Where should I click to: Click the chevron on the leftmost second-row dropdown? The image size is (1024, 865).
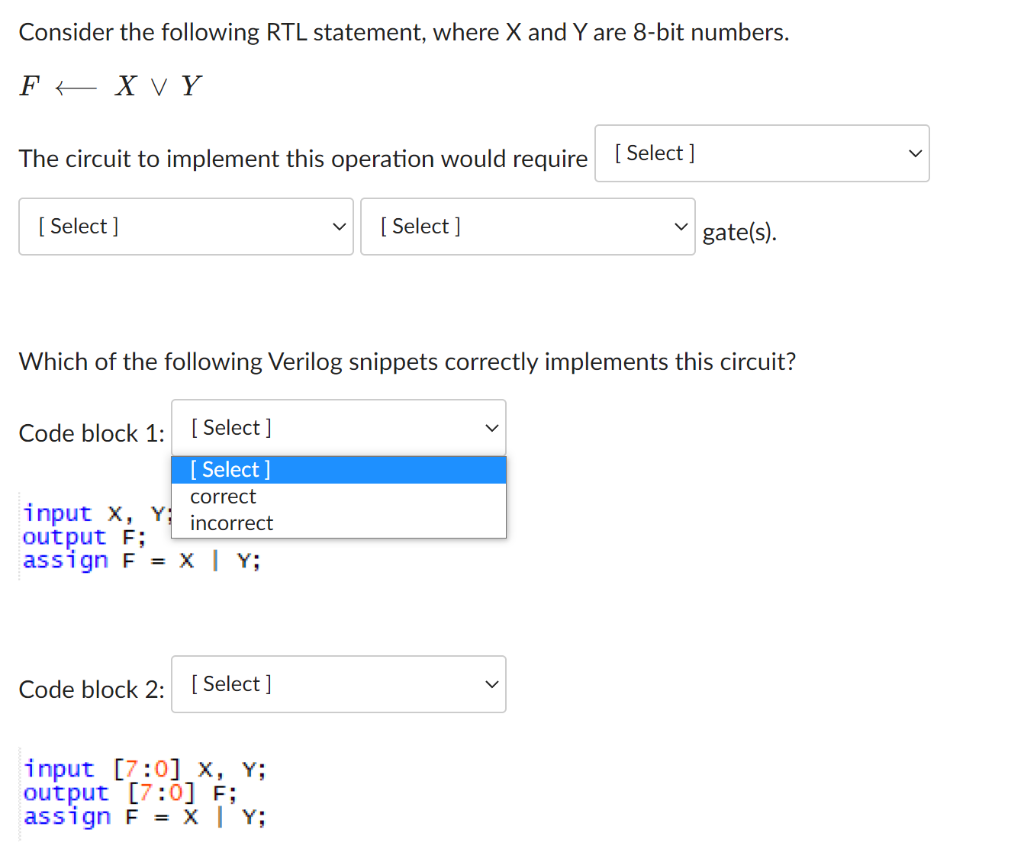tap(338, 227)
